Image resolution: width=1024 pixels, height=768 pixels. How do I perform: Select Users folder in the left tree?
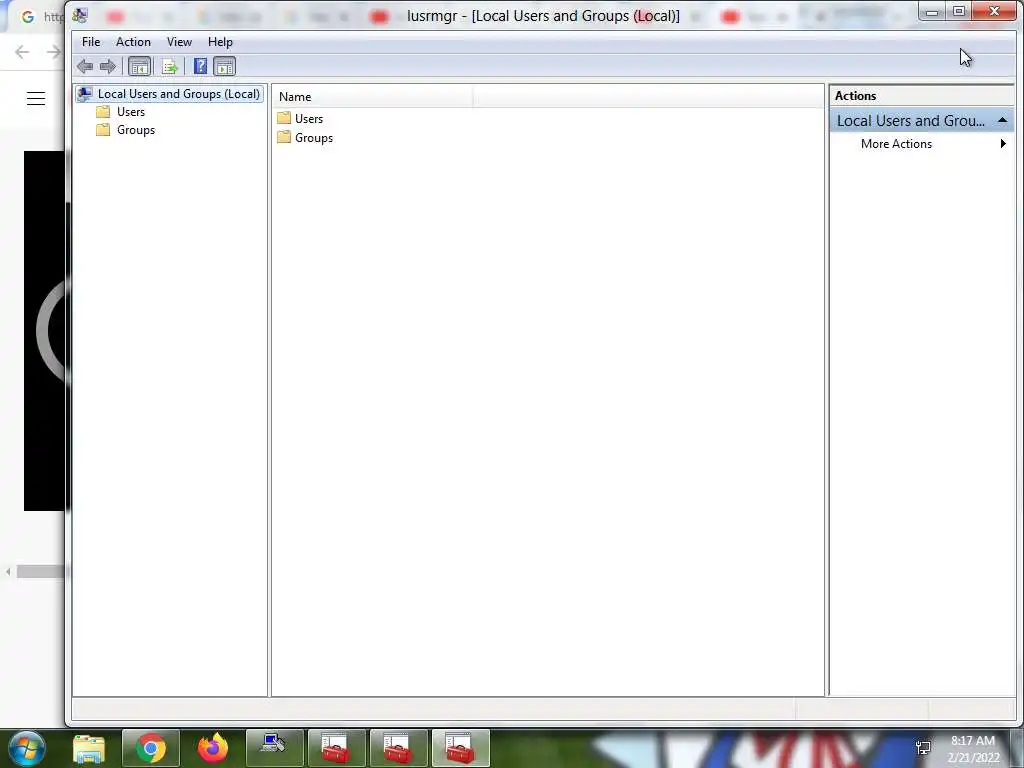coord(131,112)
